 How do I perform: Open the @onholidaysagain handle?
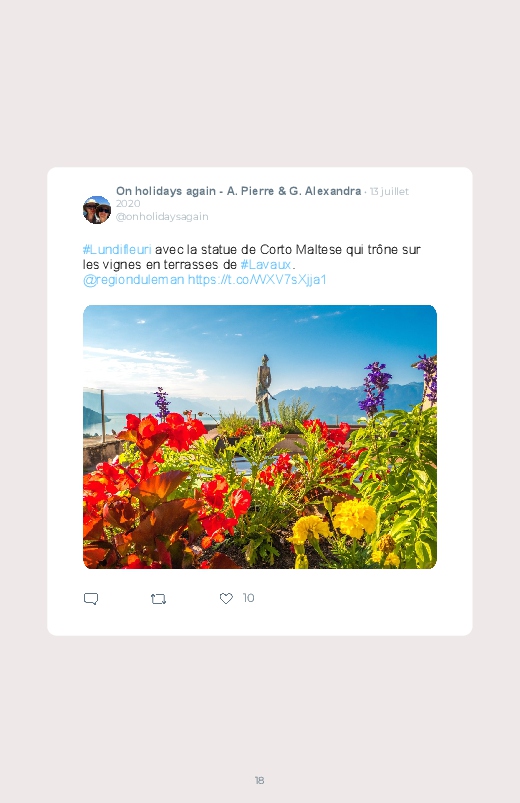[x=162, y=217]
